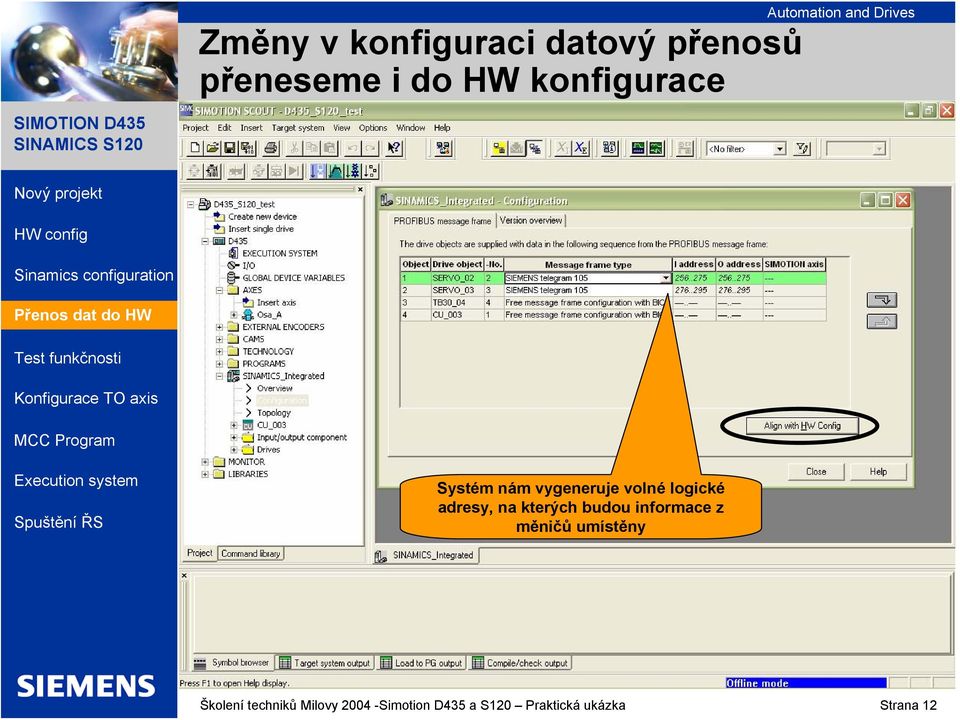Expand the EXTERNAL ENCODERS folder

click(x=219, y=327)
